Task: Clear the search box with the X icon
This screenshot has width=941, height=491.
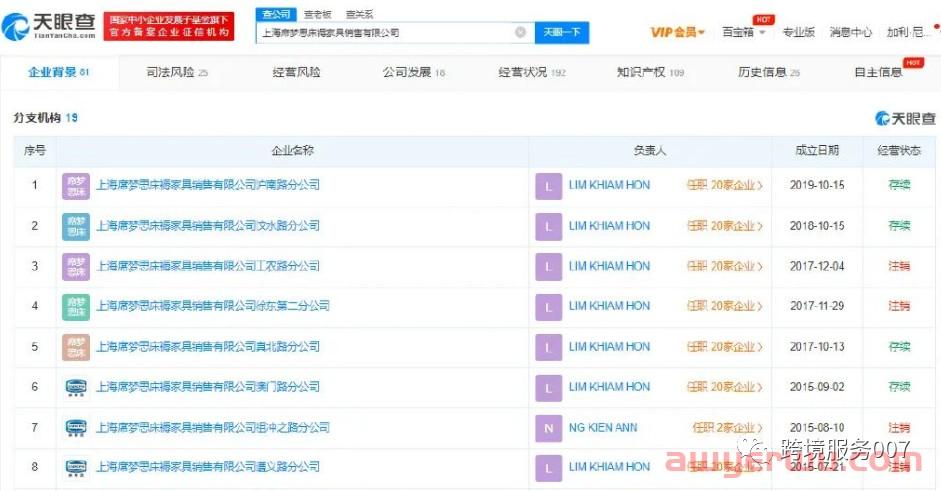Action: (521, 32)
